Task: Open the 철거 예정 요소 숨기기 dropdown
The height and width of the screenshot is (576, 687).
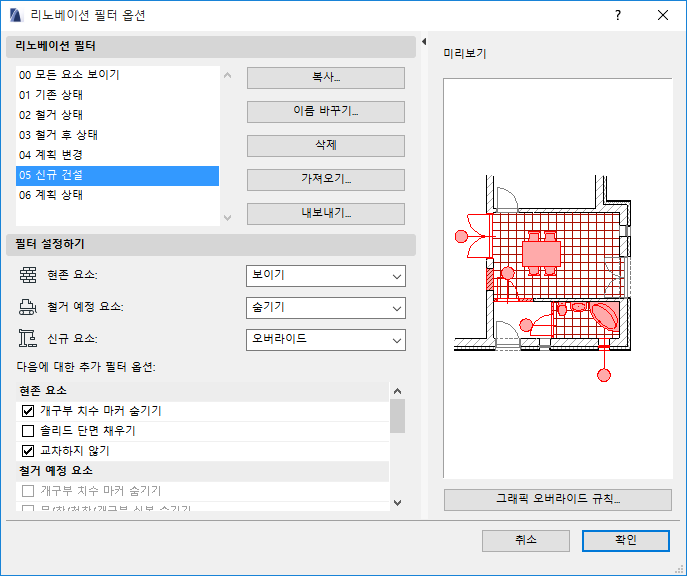Action: point(326,308)
